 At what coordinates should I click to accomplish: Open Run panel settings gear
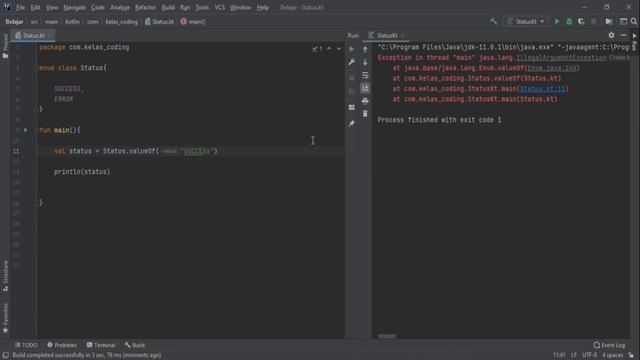[x=611, y=36]
